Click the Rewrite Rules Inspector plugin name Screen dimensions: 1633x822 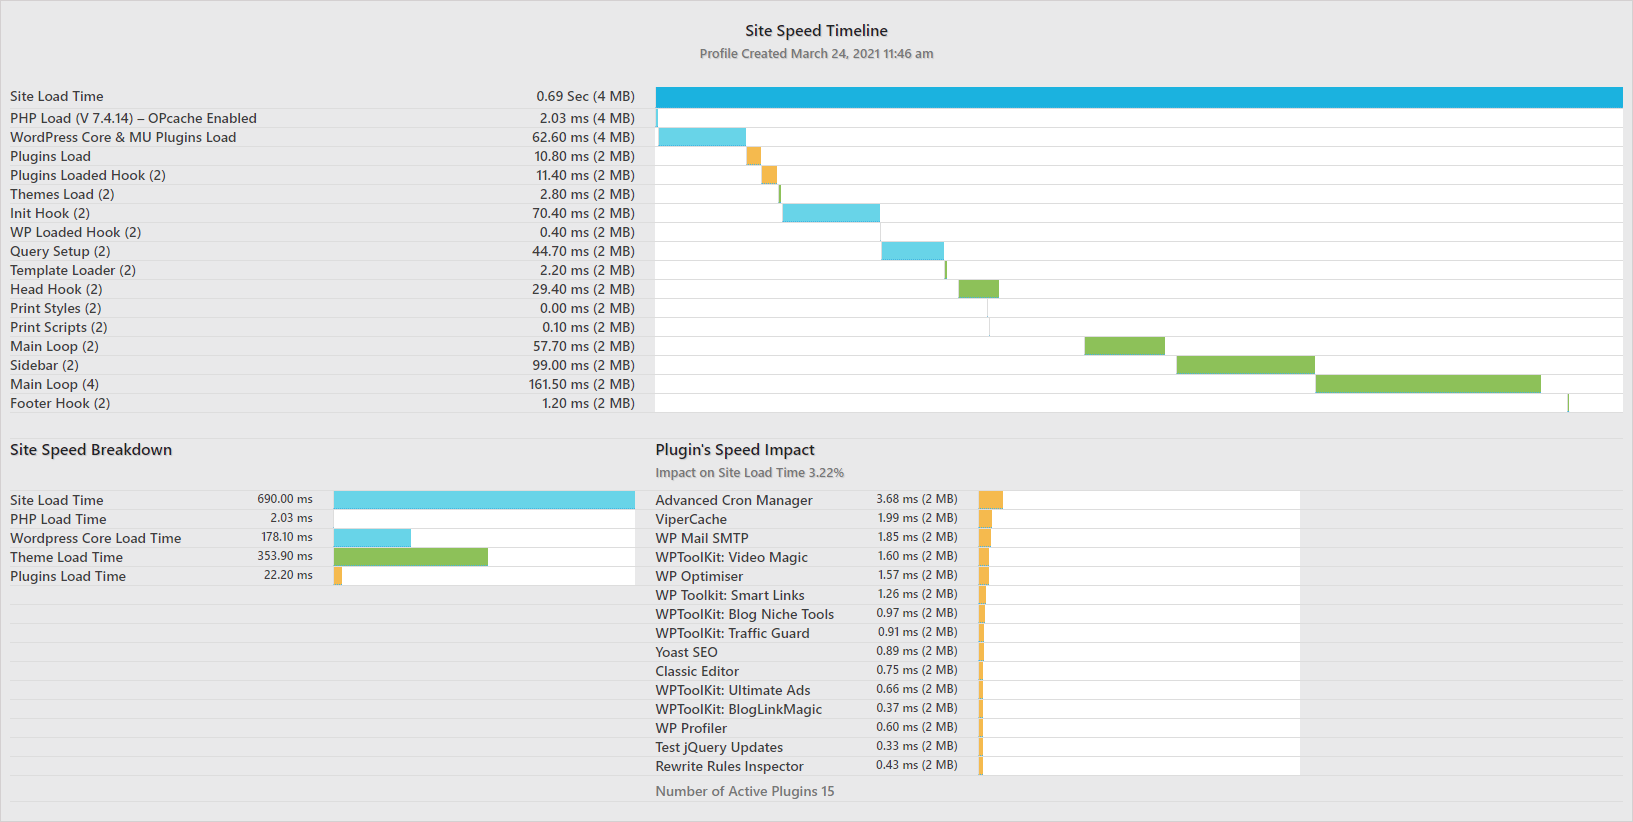coord(729,766)
